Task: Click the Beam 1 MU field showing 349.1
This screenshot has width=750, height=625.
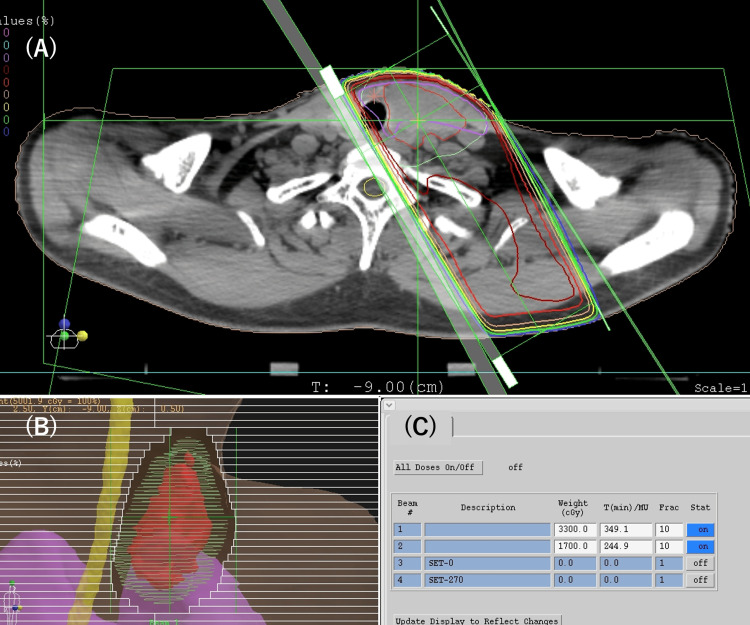Action: (626, 530)
